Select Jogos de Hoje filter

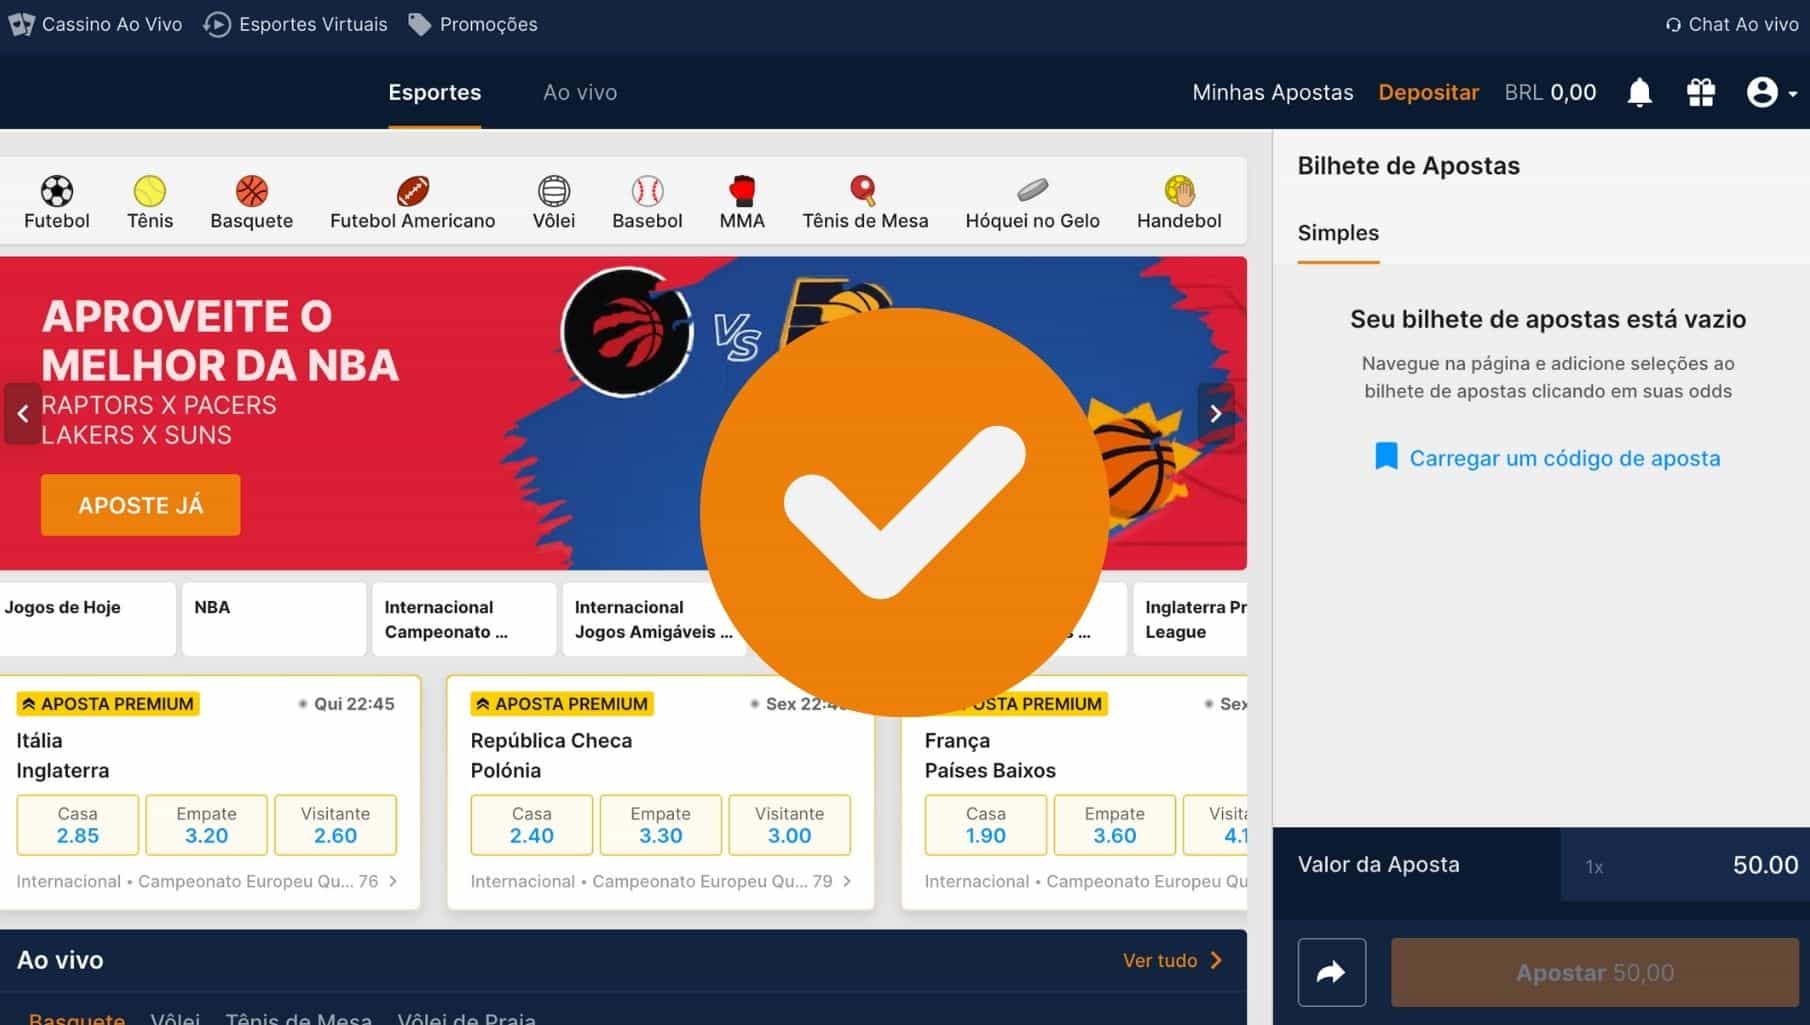[x=87, y=619]
